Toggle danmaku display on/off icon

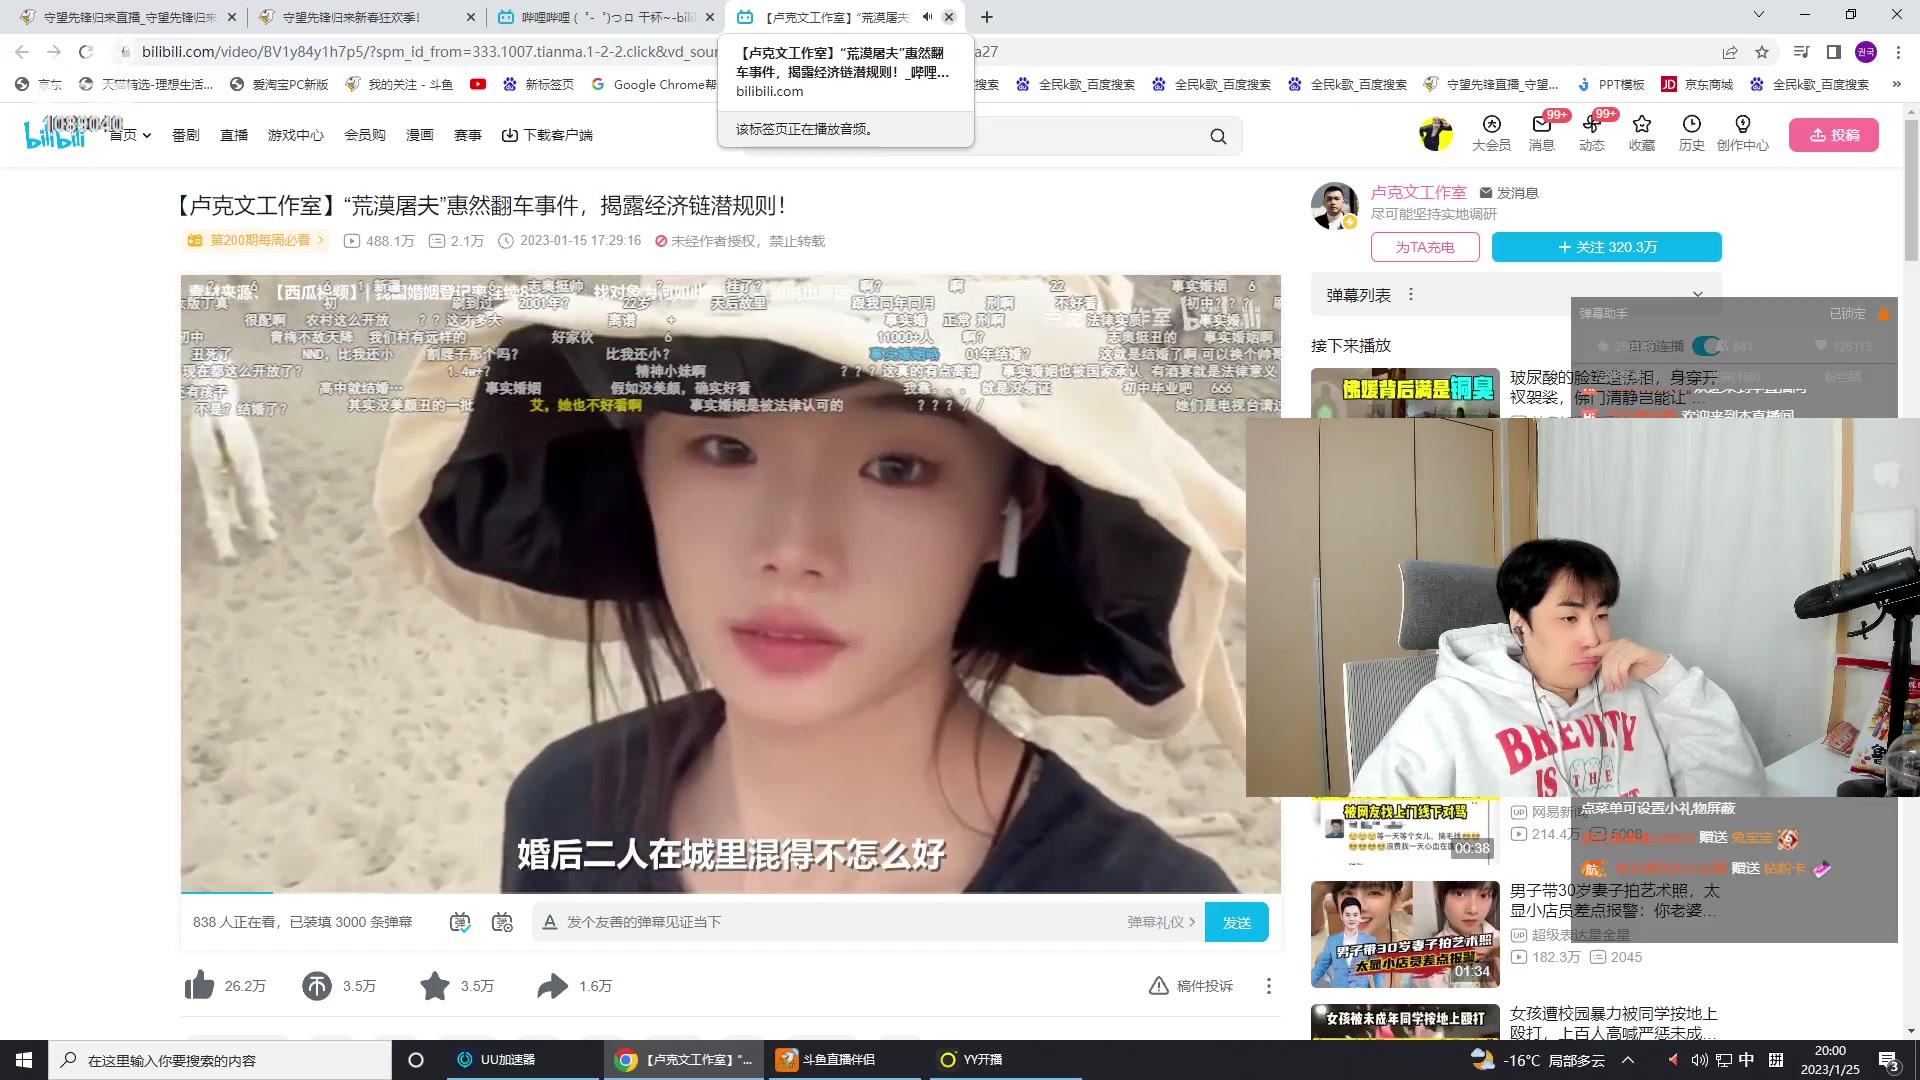[460, 922]
